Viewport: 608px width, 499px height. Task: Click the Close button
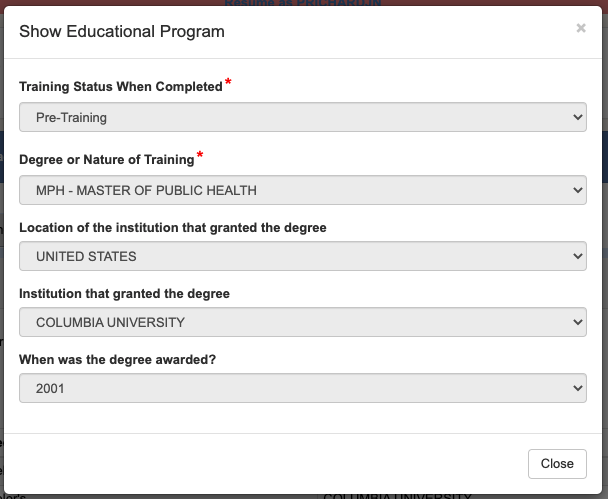[x=557, y=463]
